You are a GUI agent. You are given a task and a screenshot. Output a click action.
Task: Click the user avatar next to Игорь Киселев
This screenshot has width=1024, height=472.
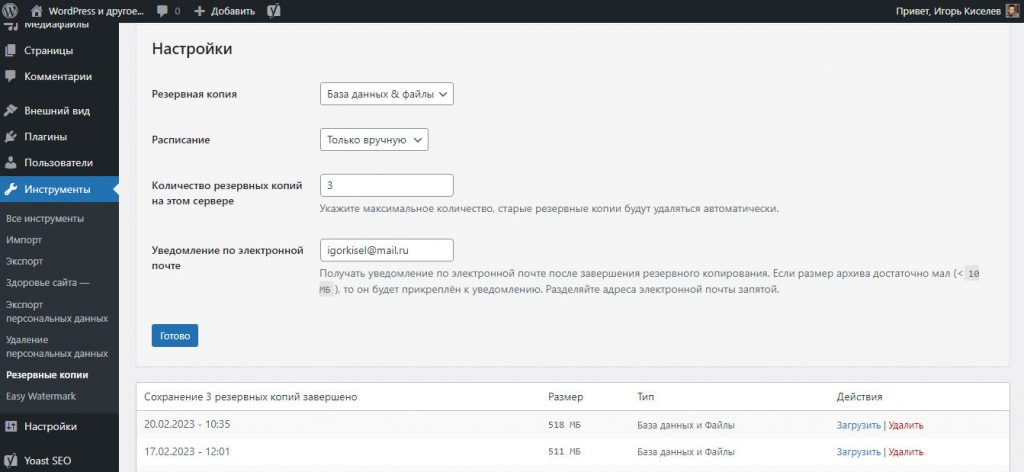pyautogui.click(x=1012, y=10)
